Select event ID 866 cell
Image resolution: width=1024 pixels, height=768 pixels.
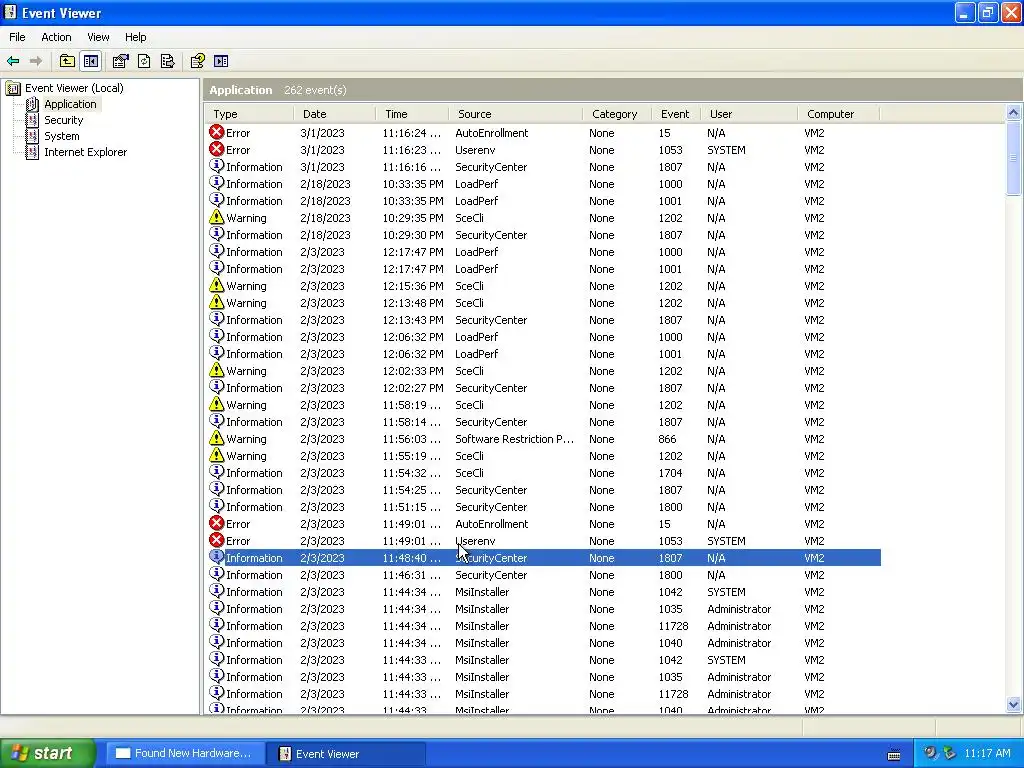tap(667, 439)
